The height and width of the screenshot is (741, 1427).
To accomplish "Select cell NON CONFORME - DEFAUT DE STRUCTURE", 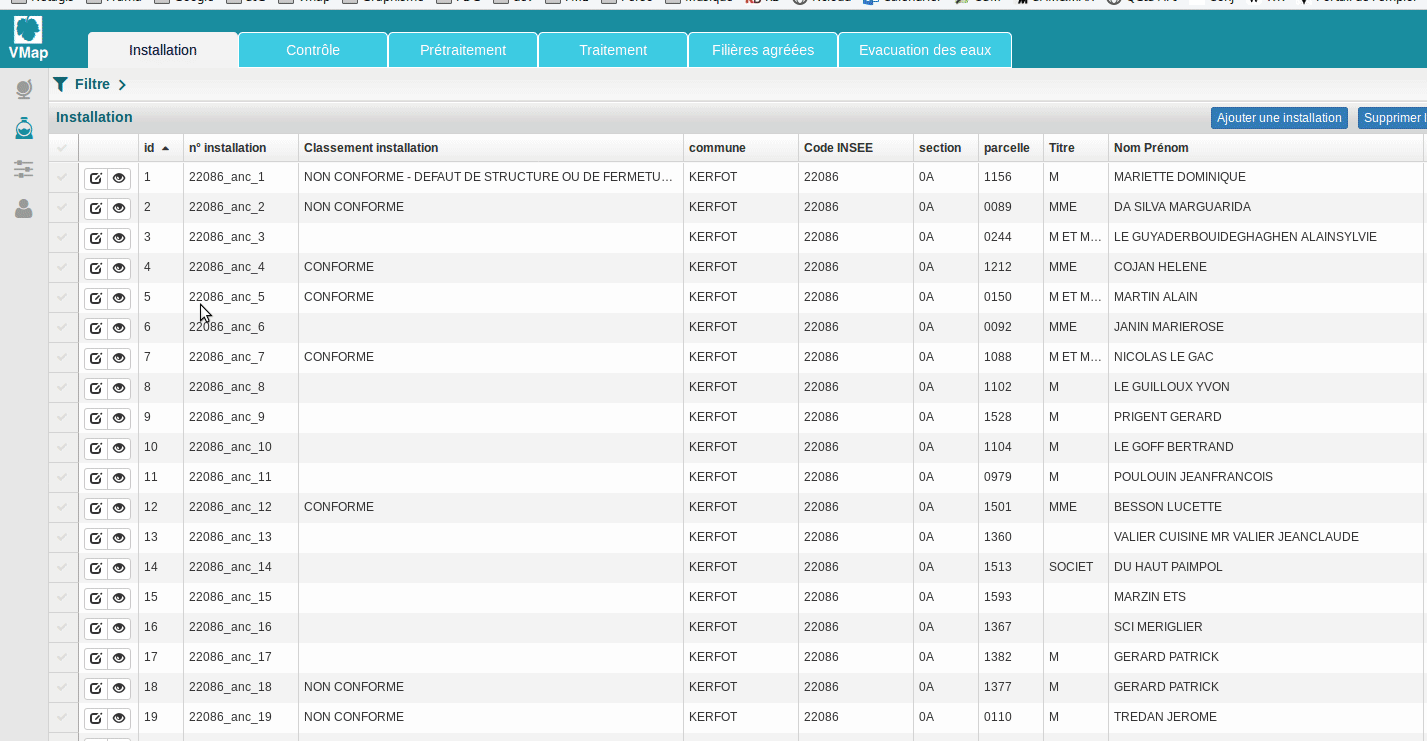I will point(489,177).
